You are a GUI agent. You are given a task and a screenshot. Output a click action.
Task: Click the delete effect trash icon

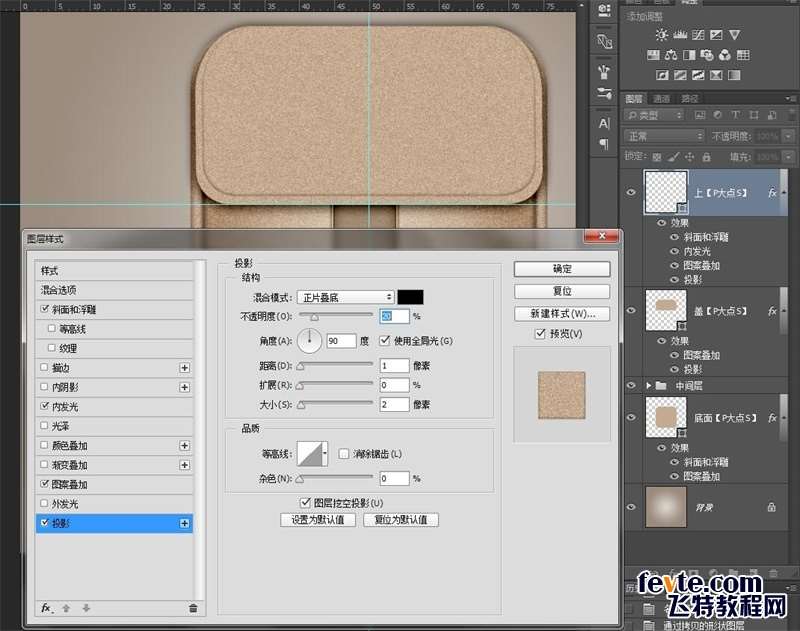point(193,608)
